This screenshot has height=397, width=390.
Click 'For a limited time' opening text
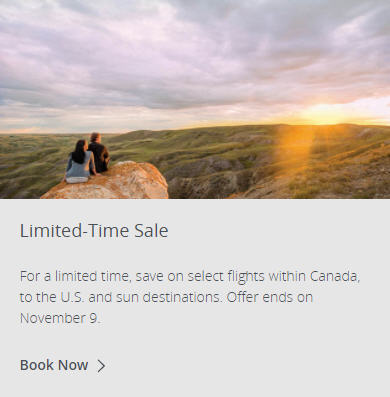click(x=75, y=276)
